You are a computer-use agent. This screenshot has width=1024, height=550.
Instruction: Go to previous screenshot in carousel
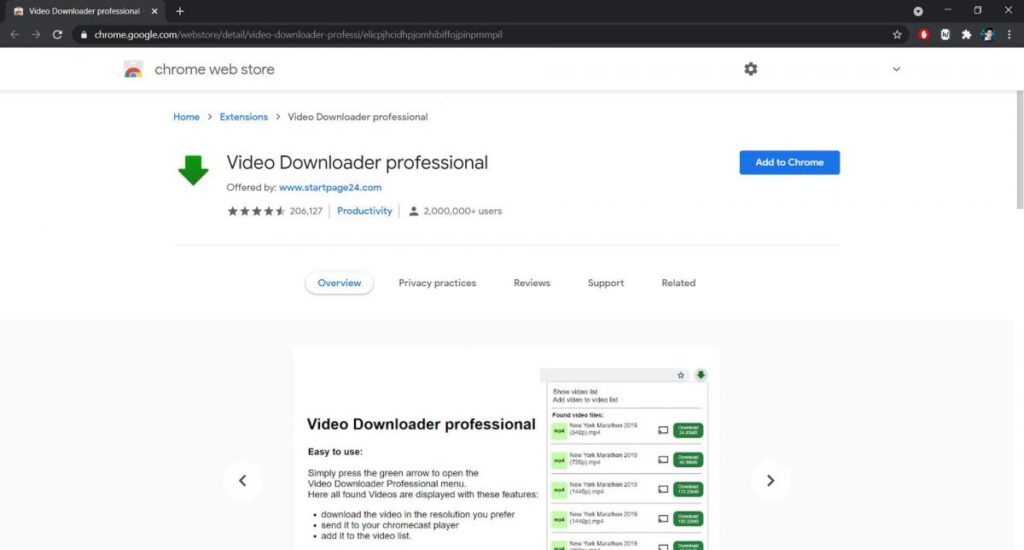point(242,481)
